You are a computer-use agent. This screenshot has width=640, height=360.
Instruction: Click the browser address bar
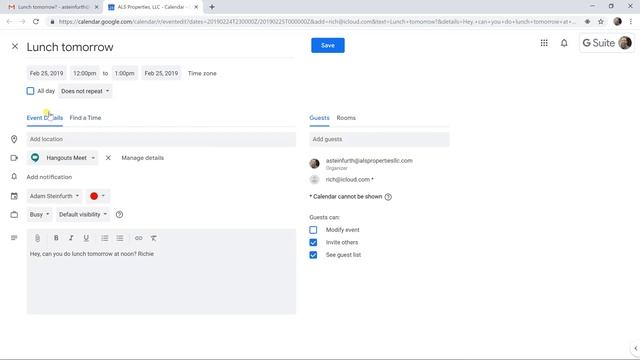click(x=316, y=22)
